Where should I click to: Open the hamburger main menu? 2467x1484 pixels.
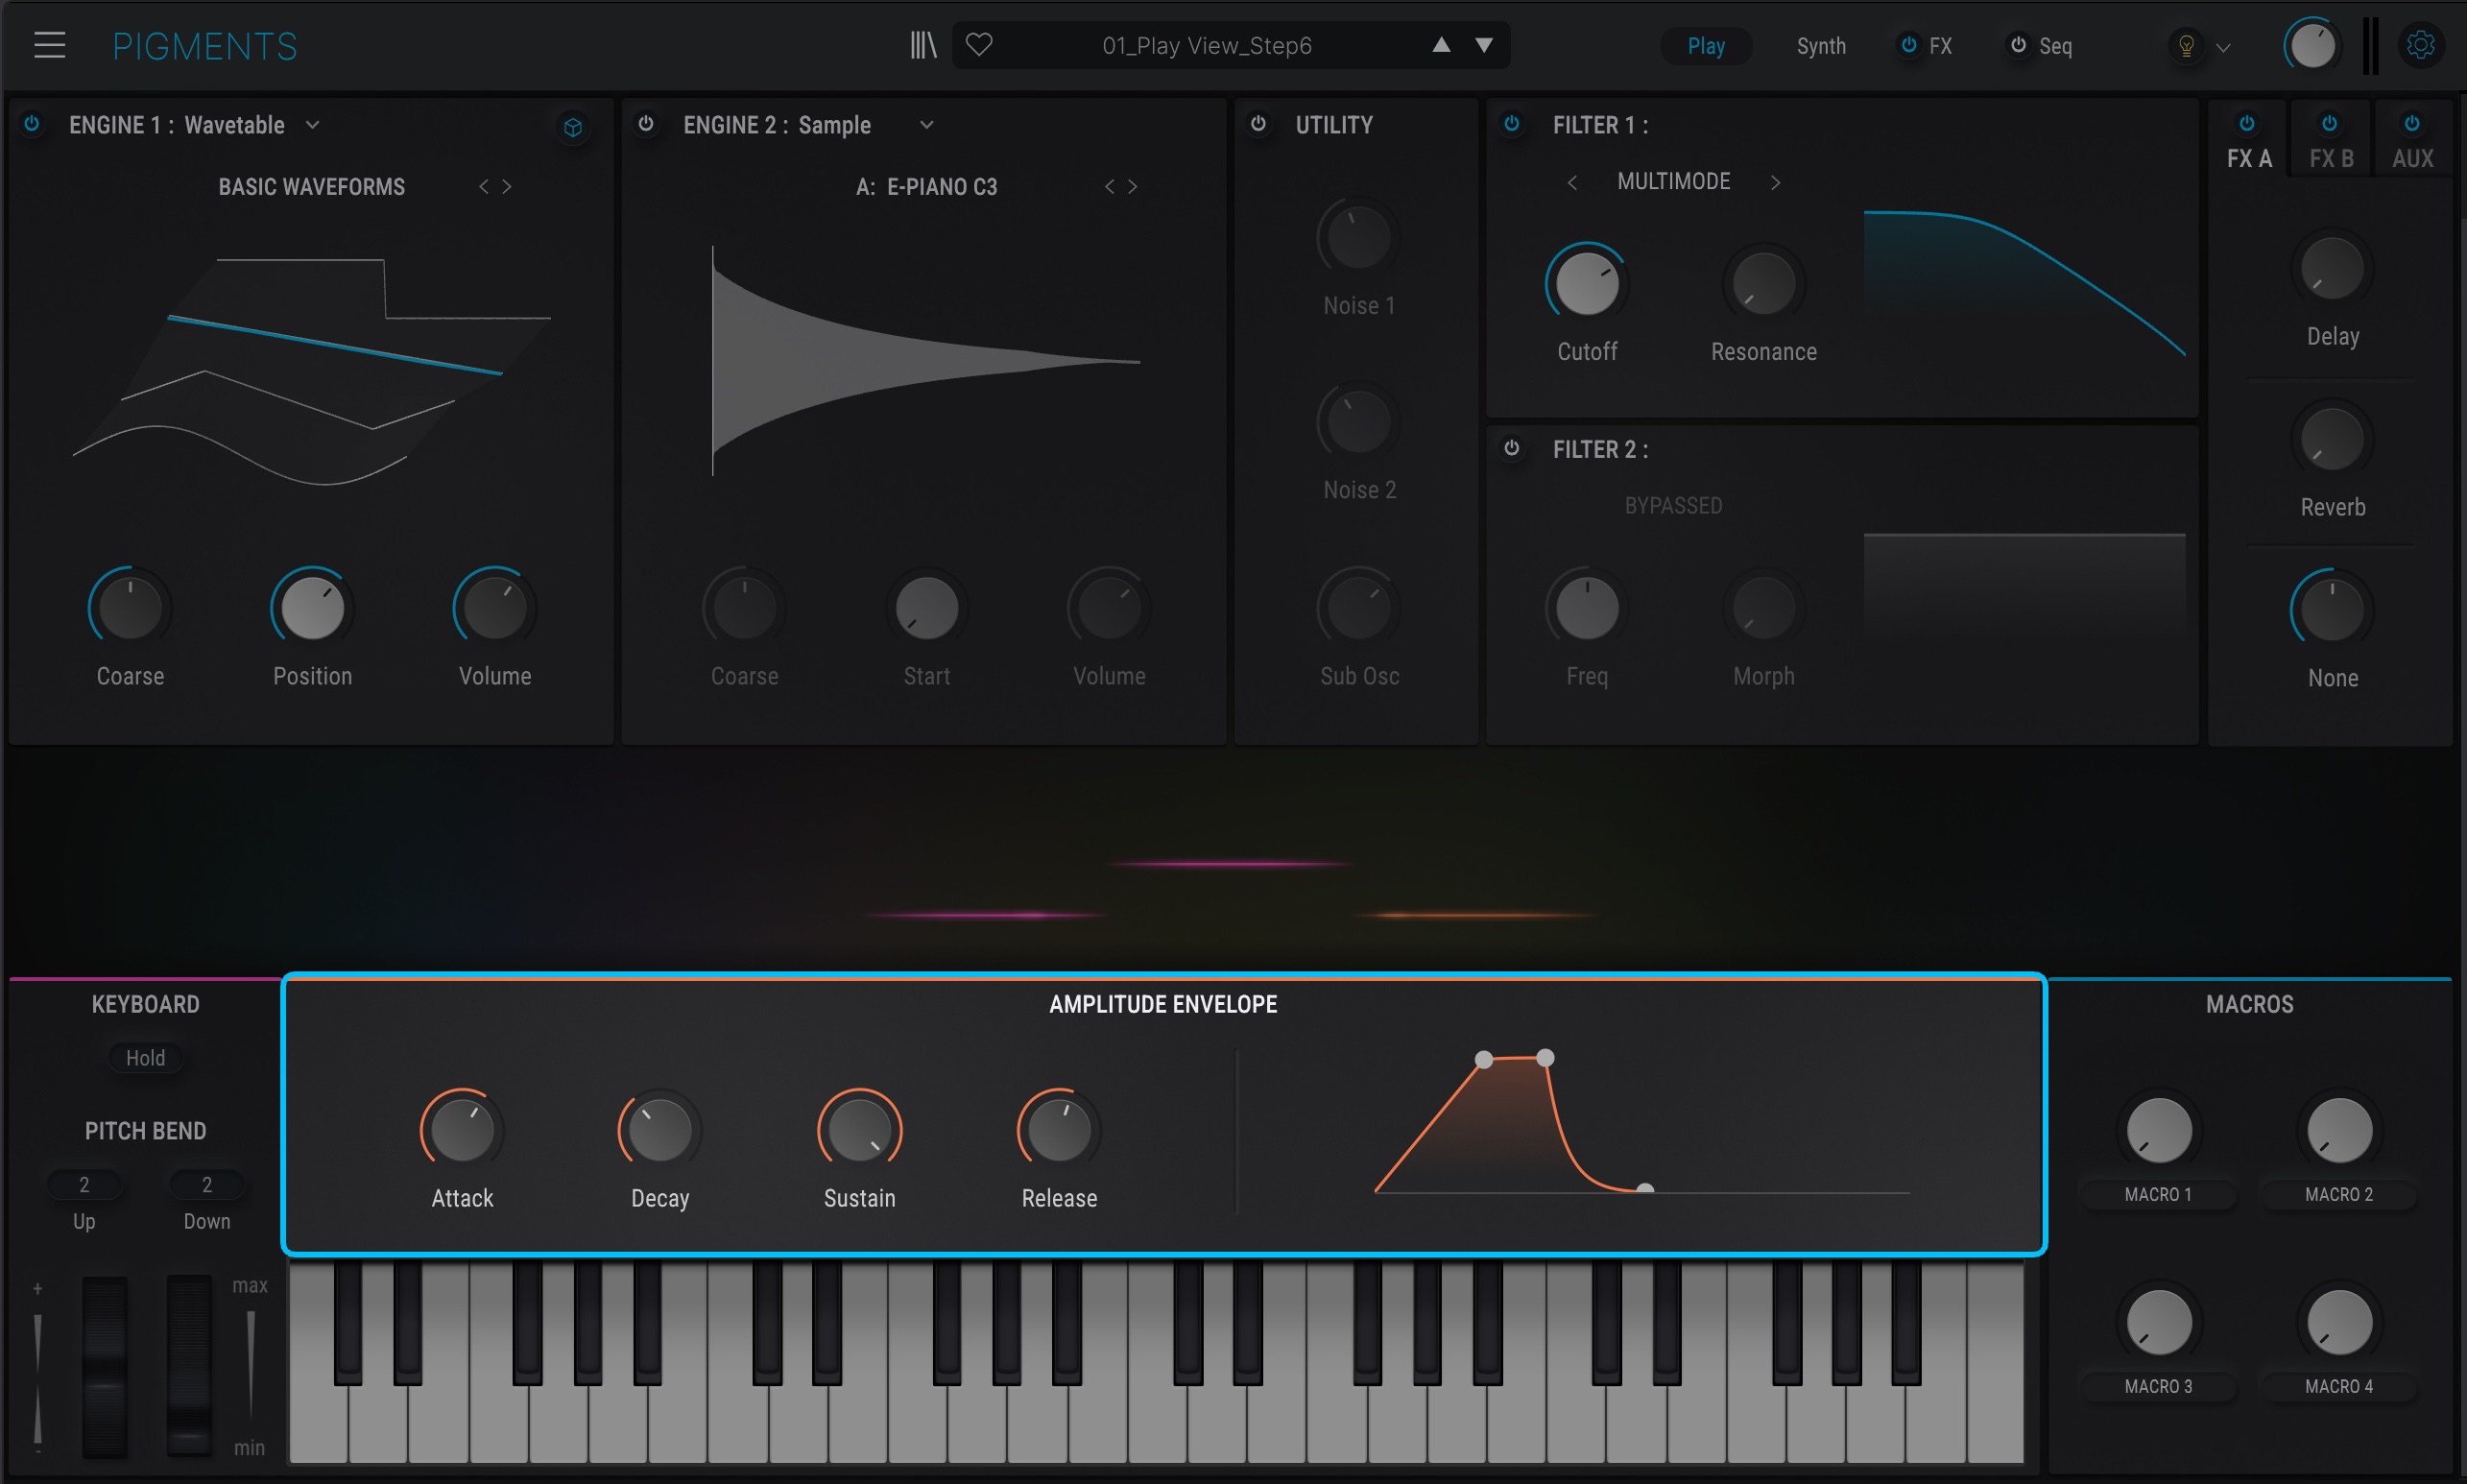49,45
